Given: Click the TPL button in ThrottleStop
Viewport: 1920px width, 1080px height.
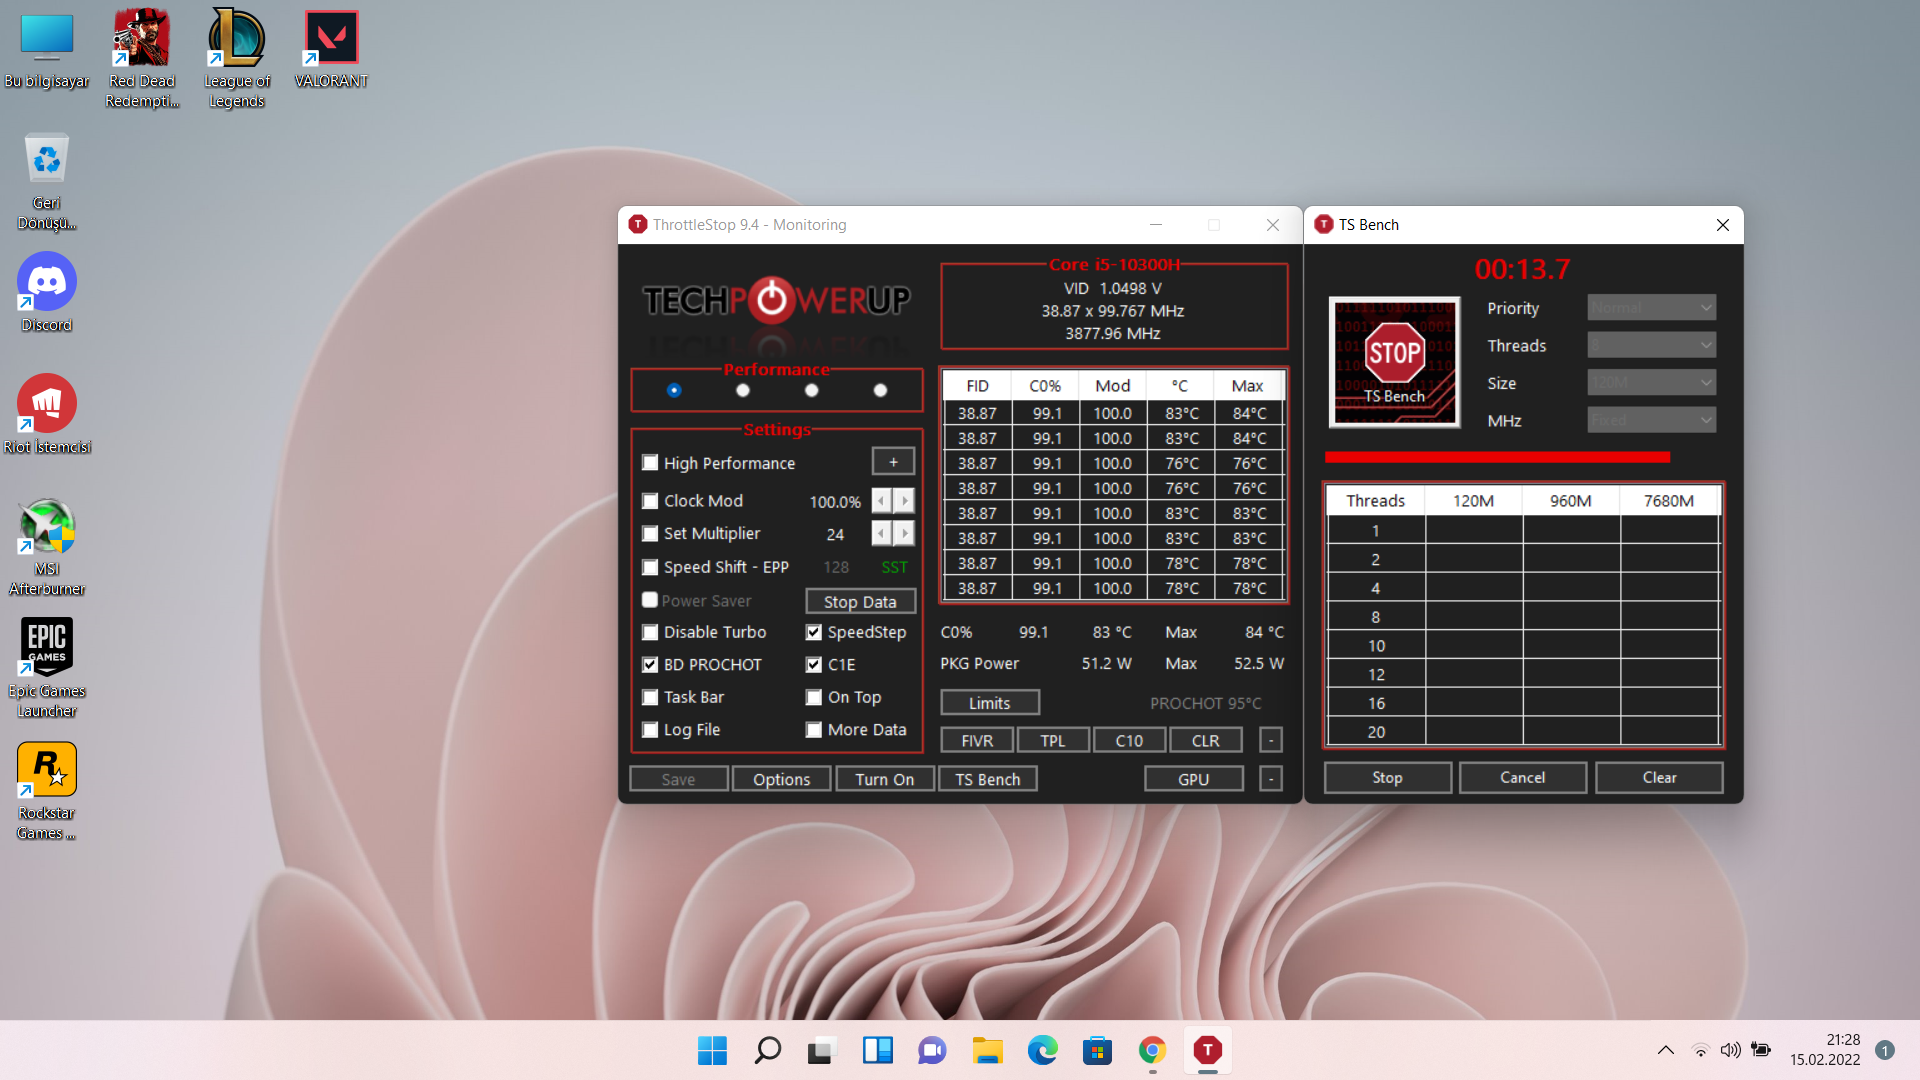Looking at the screenshot, I should click(1052, 740).
